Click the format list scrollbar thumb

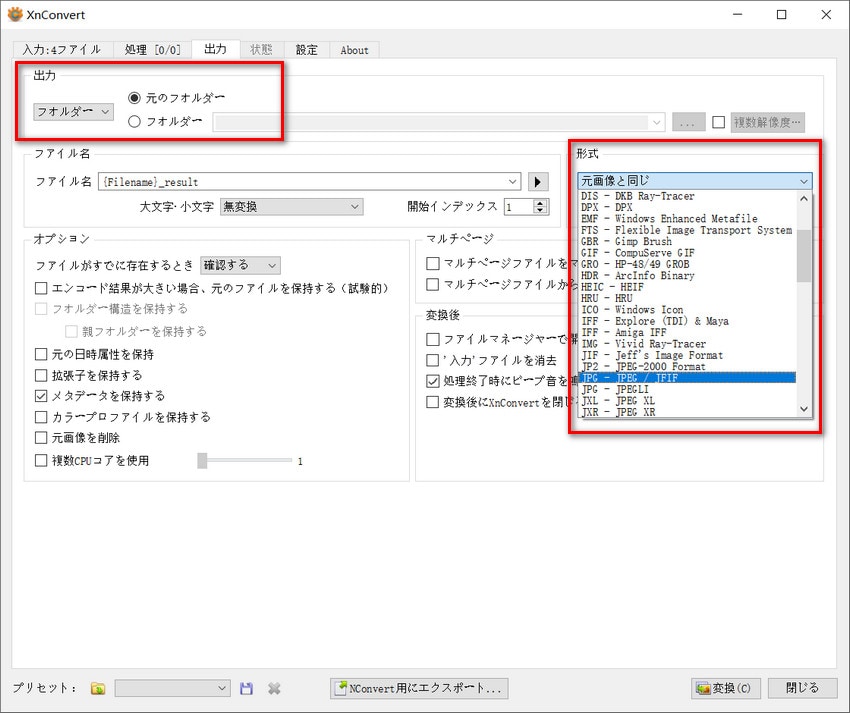[x=804, y=255]
